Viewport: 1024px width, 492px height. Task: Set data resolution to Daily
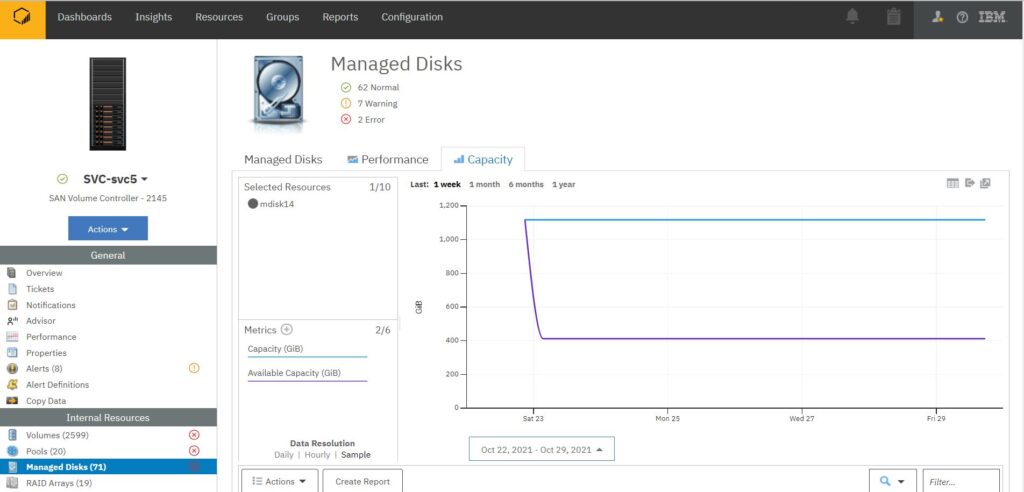(284, 455)
